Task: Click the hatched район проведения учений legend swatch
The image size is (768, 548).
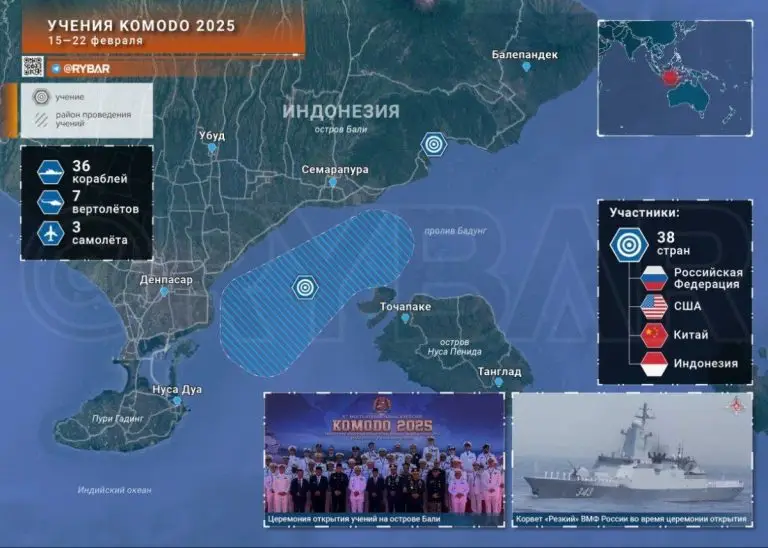Action: pos(41,119)
